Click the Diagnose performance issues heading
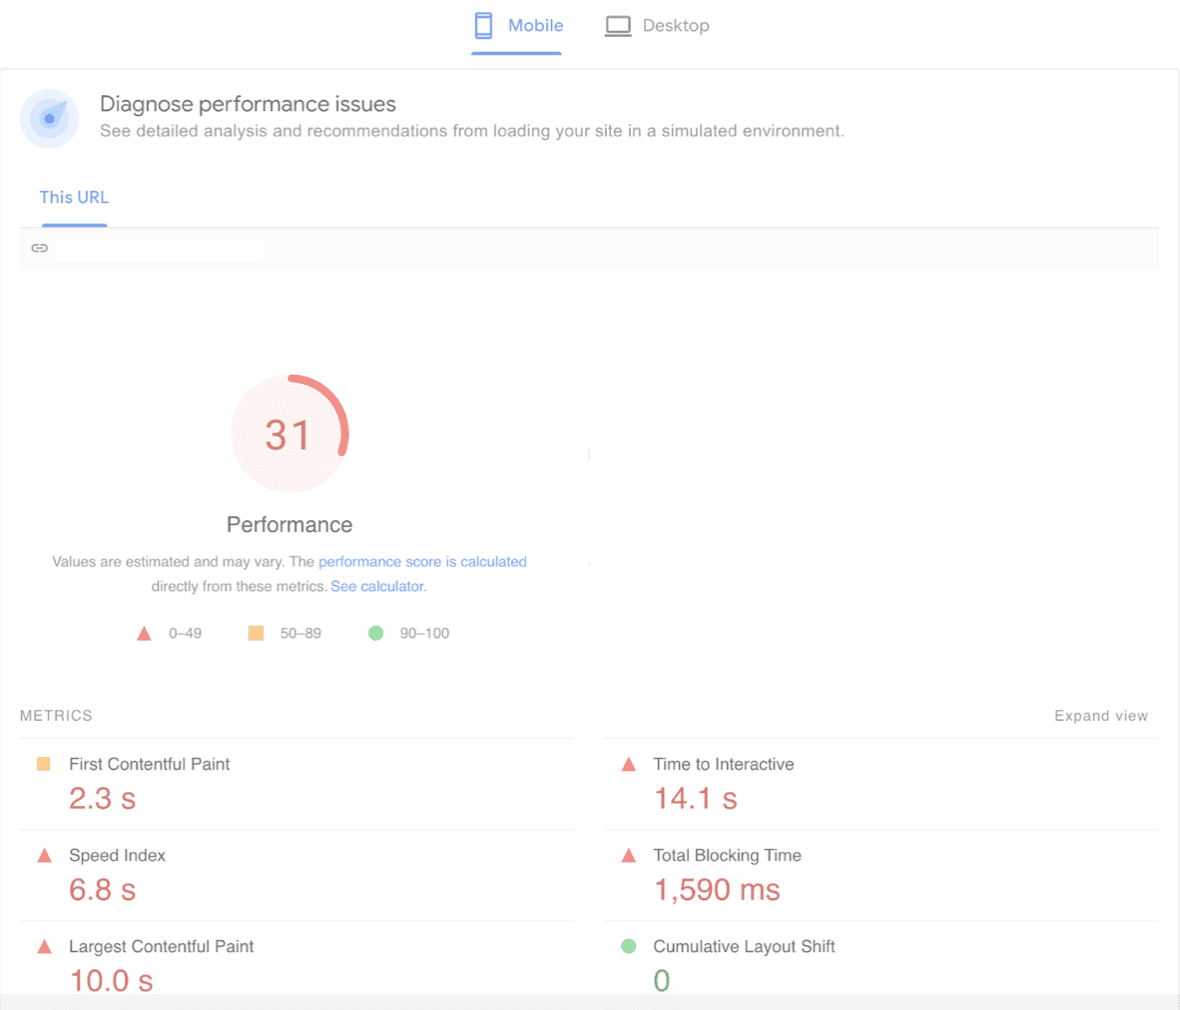Image resolution: width=1180 pixels, height=1010 pixels. 248,104
